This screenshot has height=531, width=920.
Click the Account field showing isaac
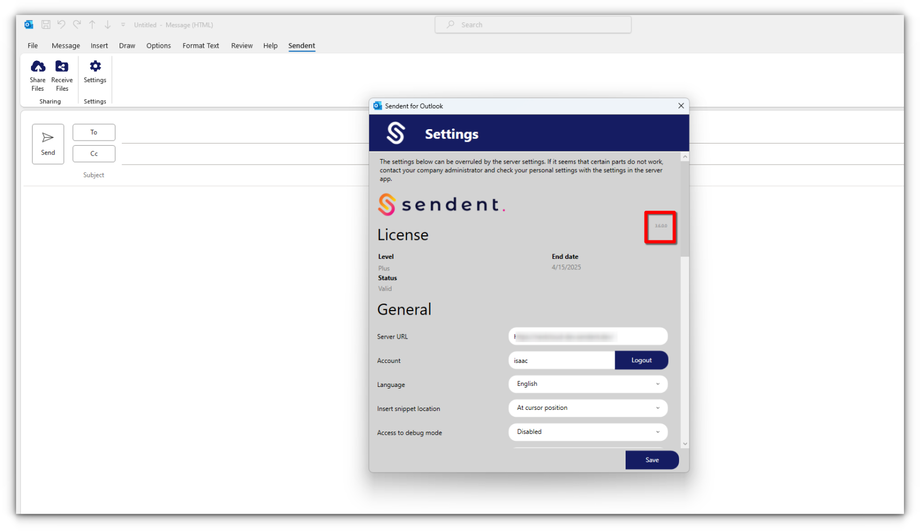point(562,360)
